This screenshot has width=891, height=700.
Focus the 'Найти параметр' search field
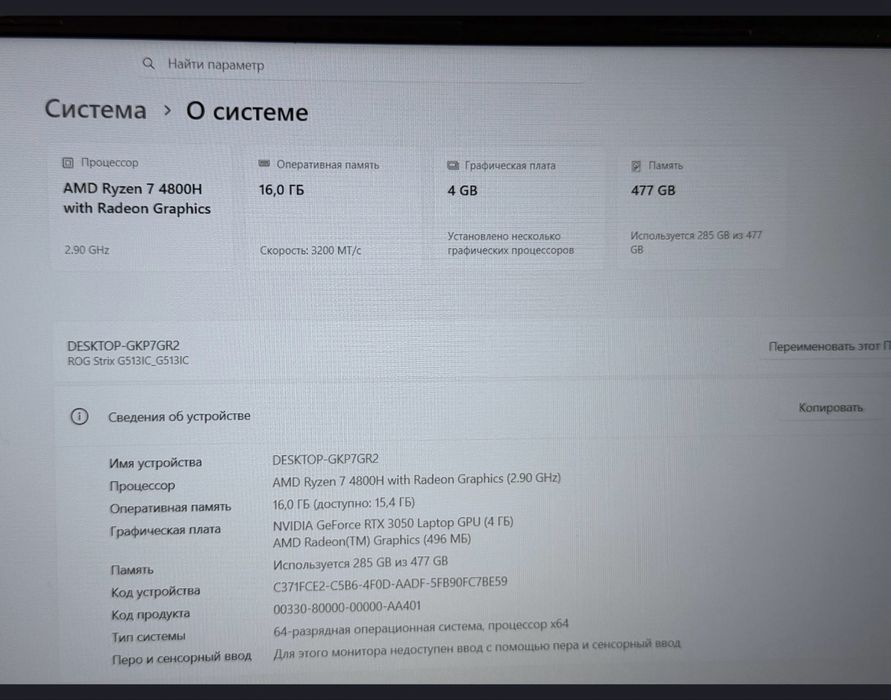tap(361, 65)
